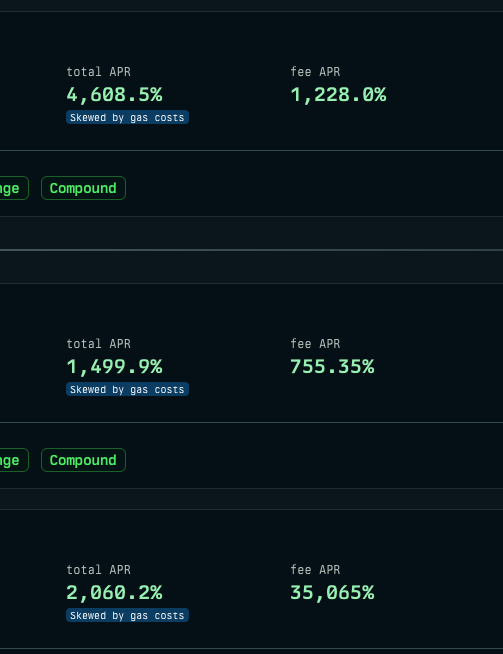Click Skewed by gas costs badge under 2,060.2%
This screenshot has height=654, width=503.
pos(127,615)
